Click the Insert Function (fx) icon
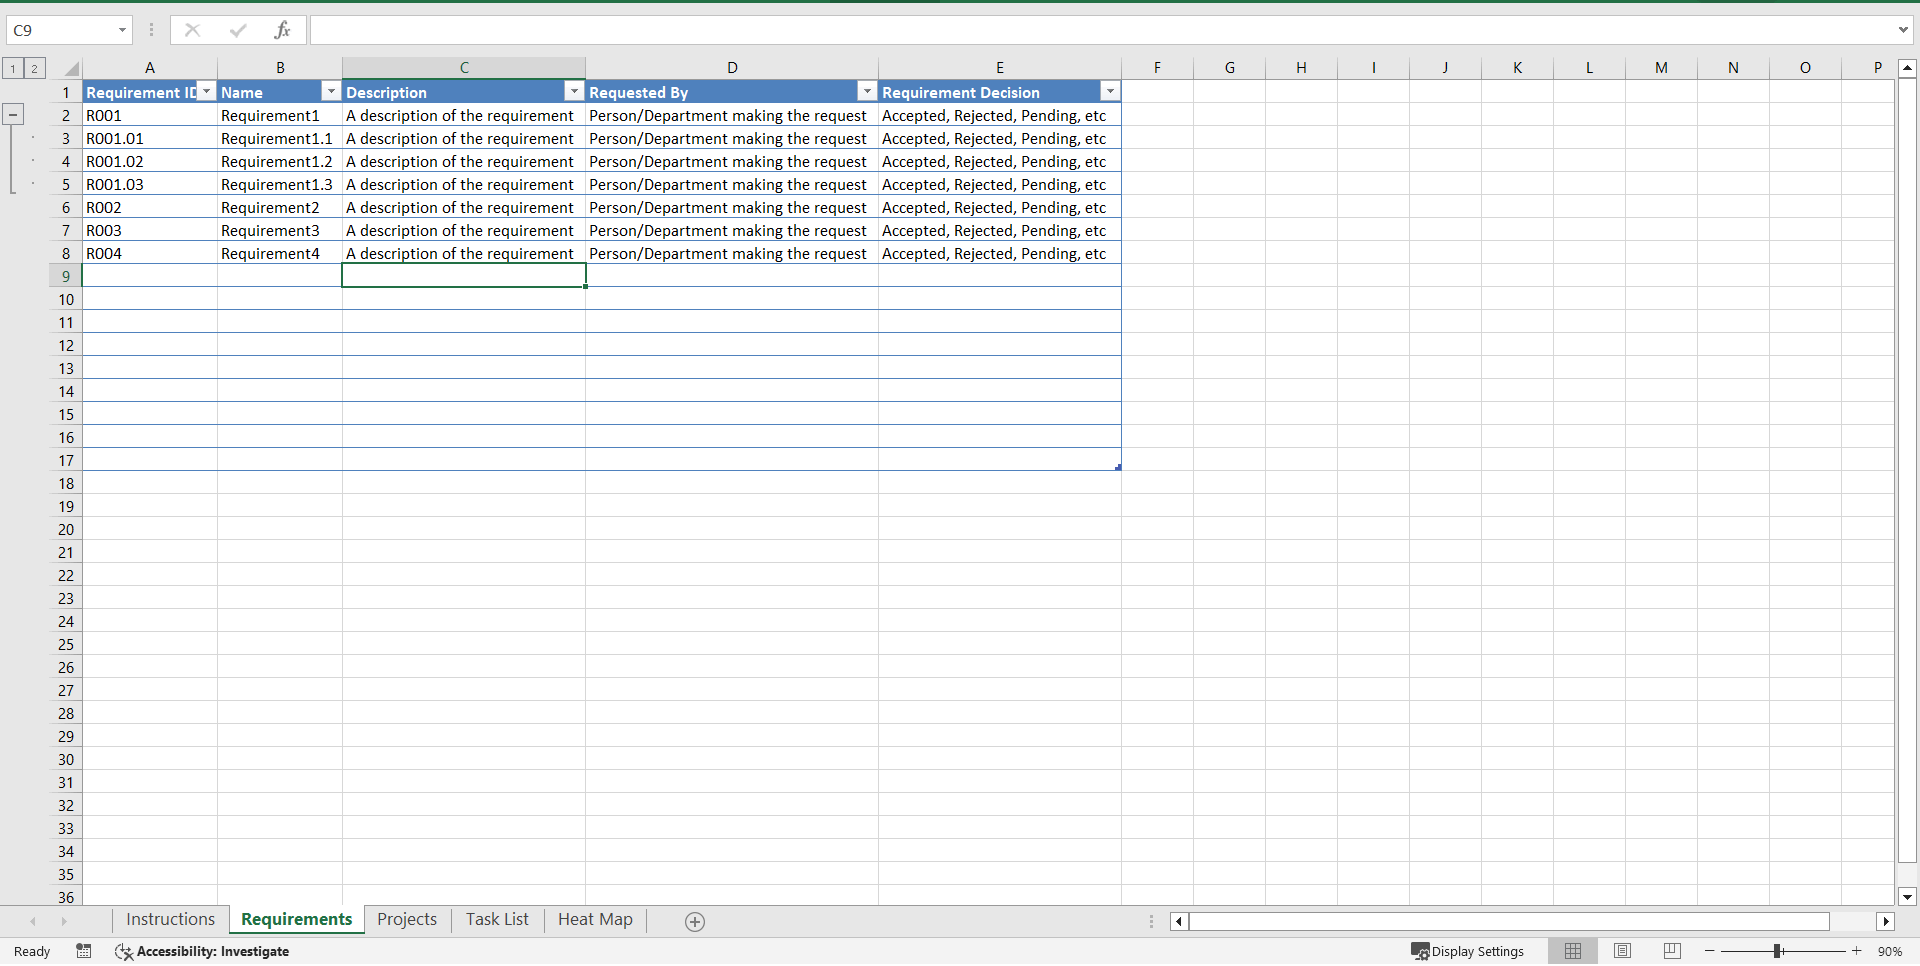Screen dimensions: 1920x966 [x=283, y=30]
